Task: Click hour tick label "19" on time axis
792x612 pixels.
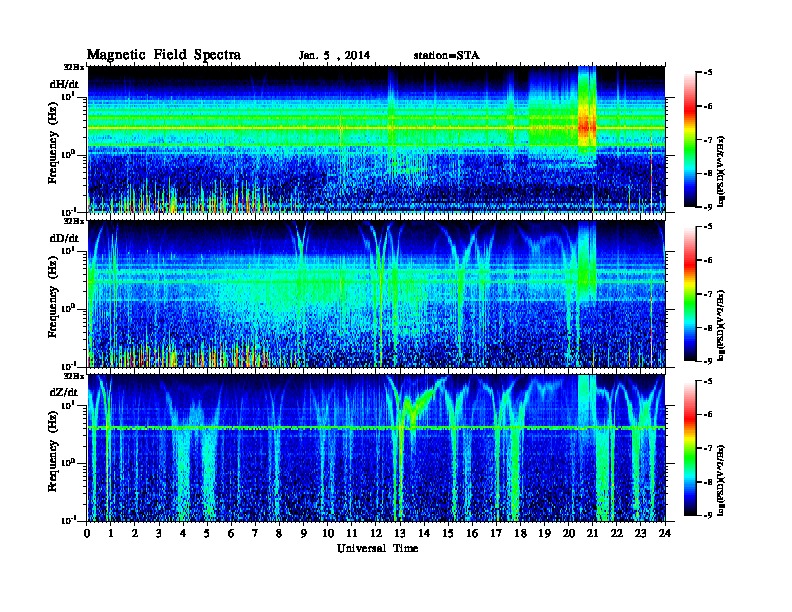Action: tap(544, 533)
